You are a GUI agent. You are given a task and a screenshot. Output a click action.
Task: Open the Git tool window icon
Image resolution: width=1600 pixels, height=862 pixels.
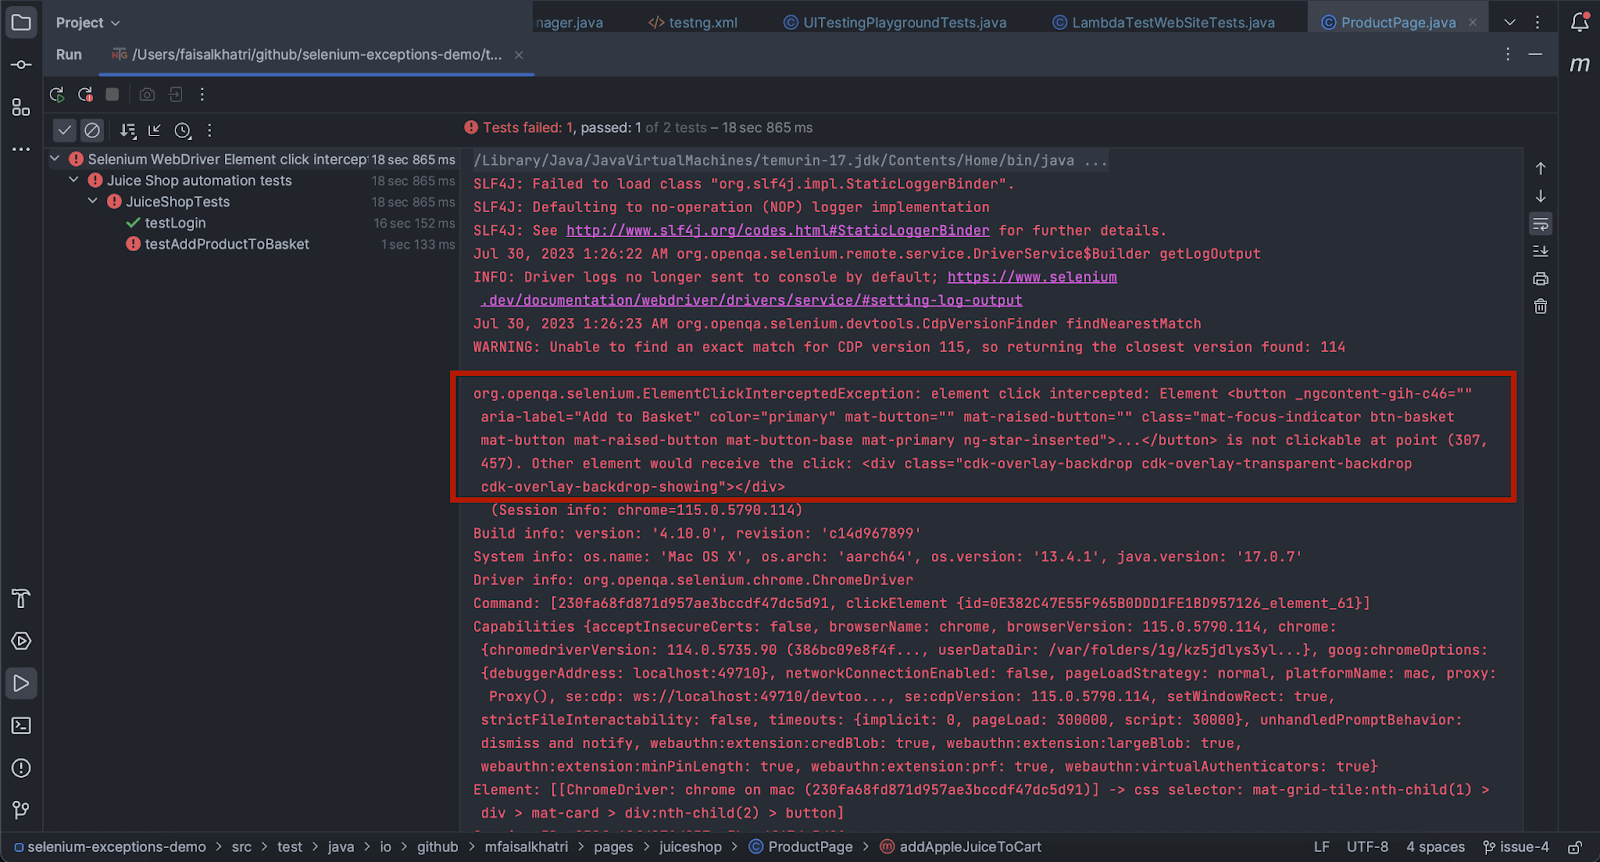(21, 810)
